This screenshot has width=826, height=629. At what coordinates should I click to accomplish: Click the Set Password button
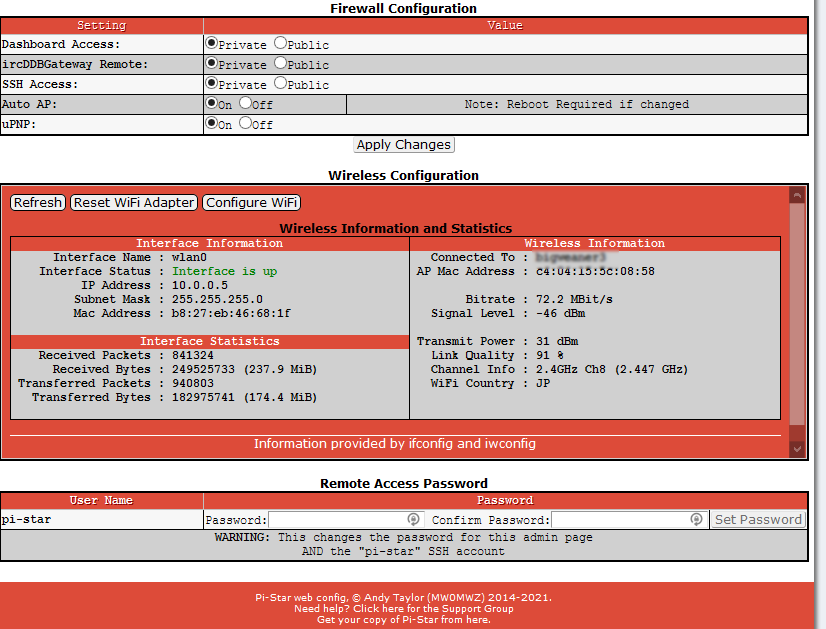pyautogui.click(x=758, y=520)
